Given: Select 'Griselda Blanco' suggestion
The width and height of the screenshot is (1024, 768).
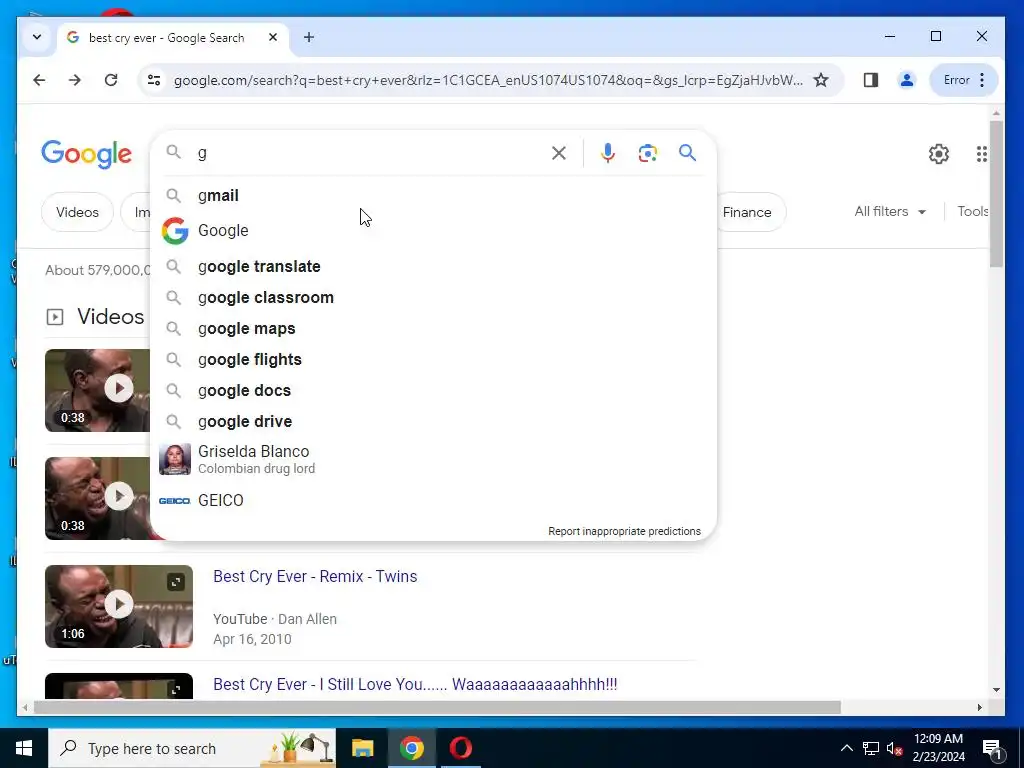Looking at the screenshot, I should point(433,459).
